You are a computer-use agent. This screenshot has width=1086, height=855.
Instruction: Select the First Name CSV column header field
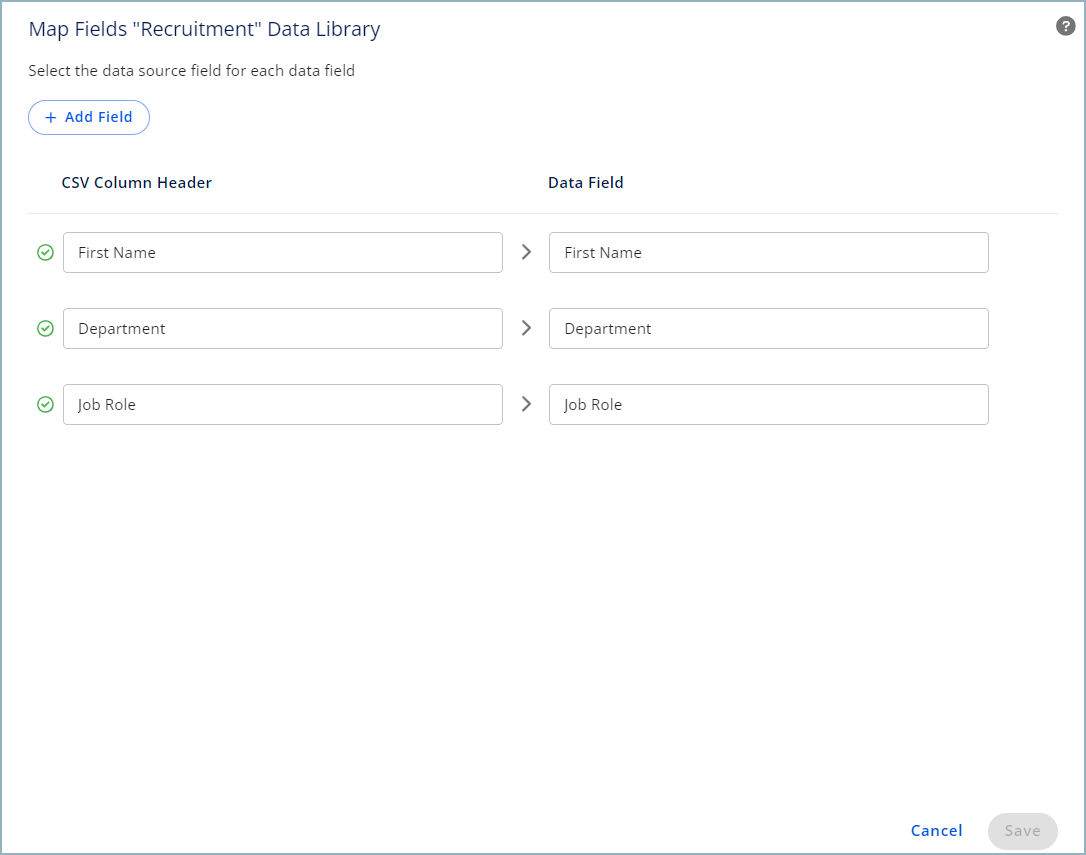coord(282,253)
